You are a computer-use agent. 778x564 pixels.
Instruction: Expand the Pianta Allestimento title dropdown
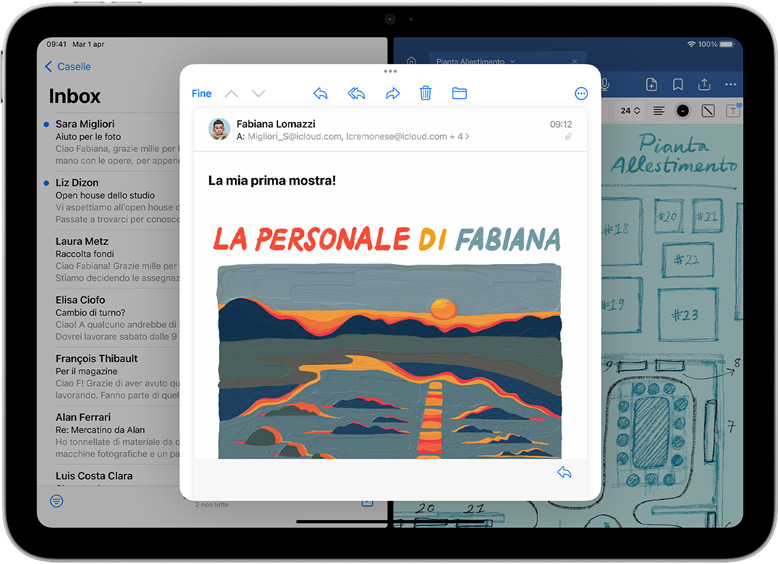(513, 62)
